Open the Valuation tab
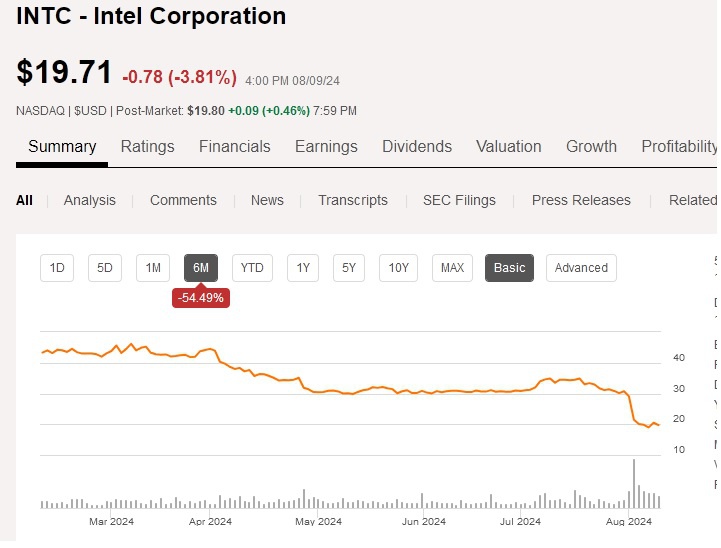The image size is (721, 548). (509, 147)
